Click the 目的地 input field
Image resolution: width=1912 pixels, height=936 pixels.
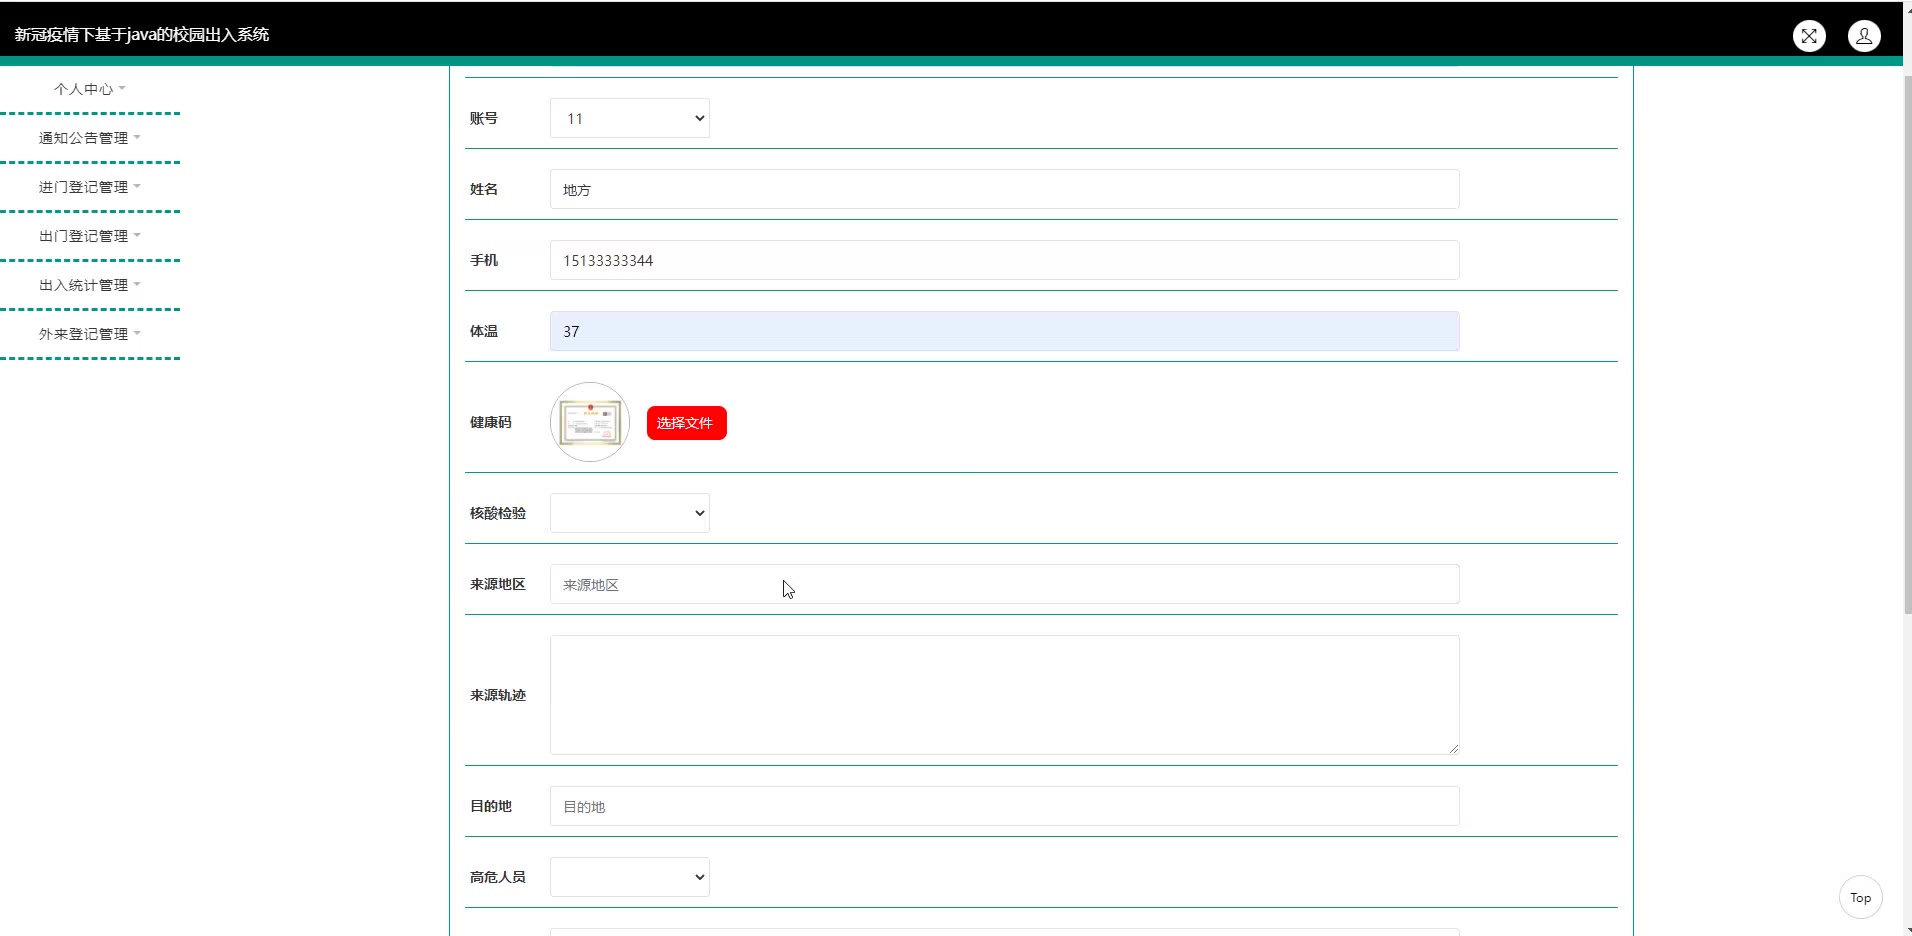pos(1005,806)
